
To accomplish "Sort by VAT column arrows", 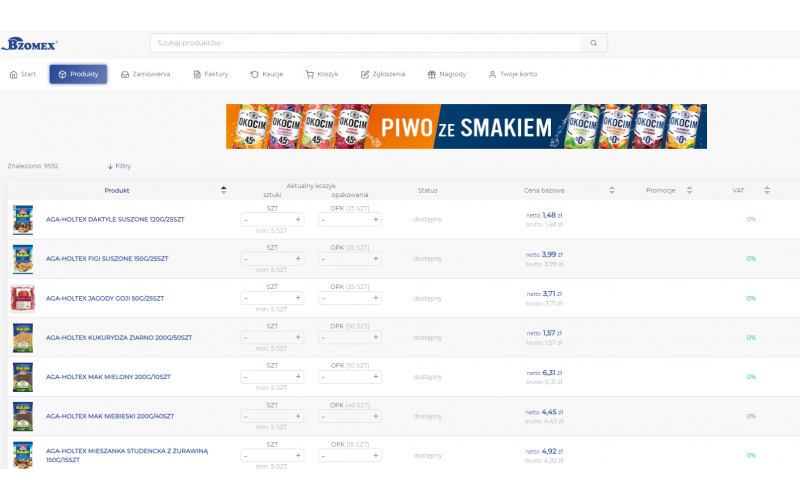I will [767, 190].
